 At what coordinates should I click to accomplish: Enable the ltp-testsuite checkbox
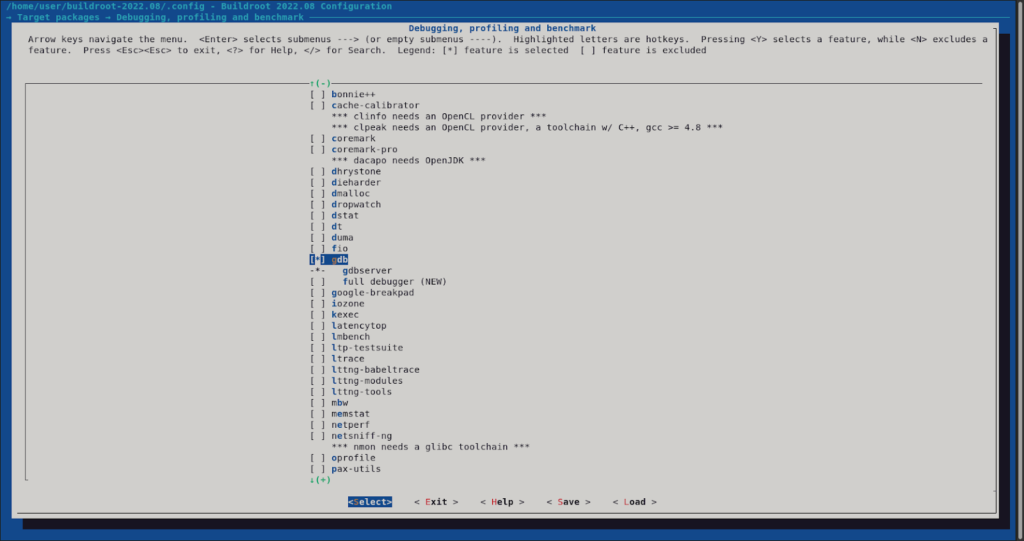point(317,348)
